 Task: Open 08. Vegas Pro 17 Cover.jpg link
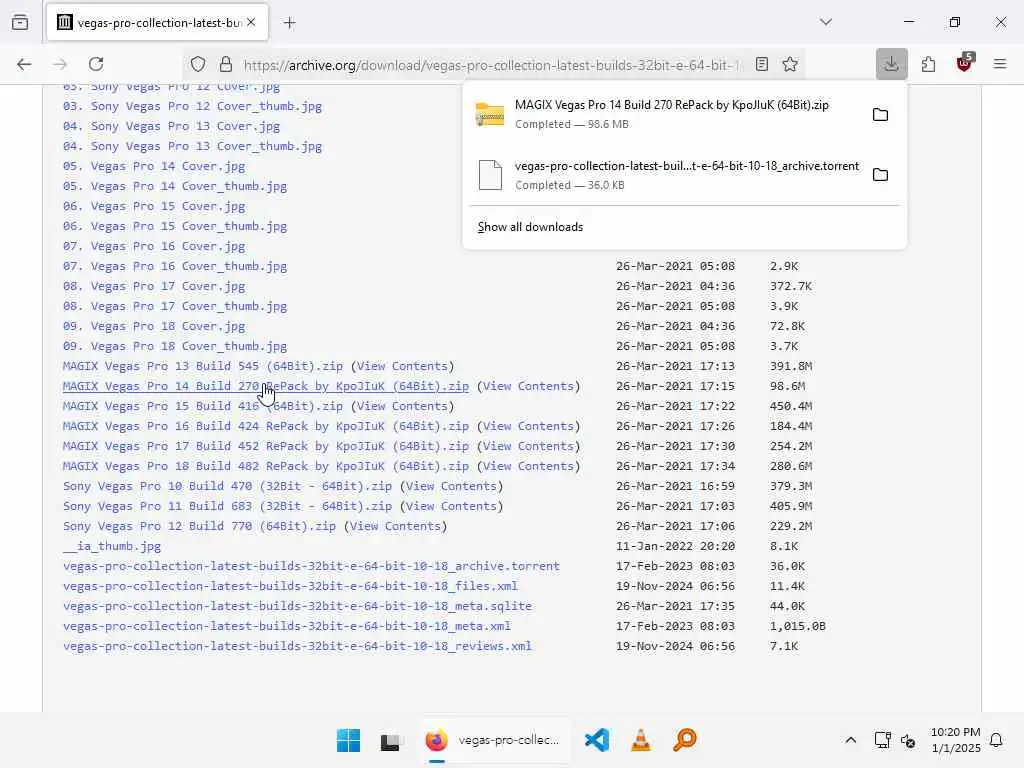(154, 286)
